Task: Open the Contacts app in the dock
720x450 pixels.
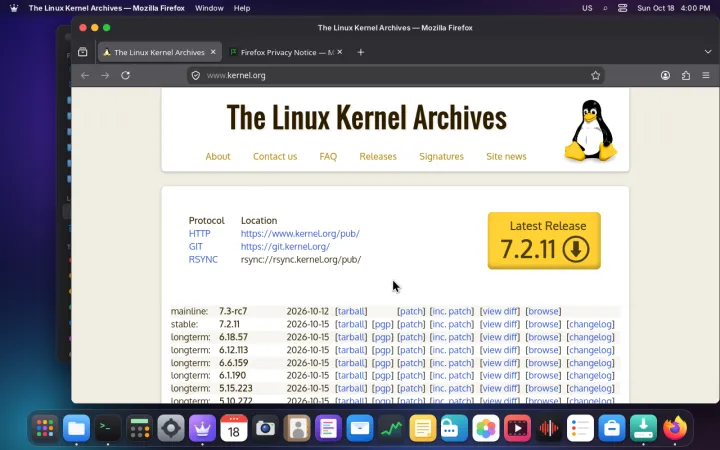Action: click(297, 428)
